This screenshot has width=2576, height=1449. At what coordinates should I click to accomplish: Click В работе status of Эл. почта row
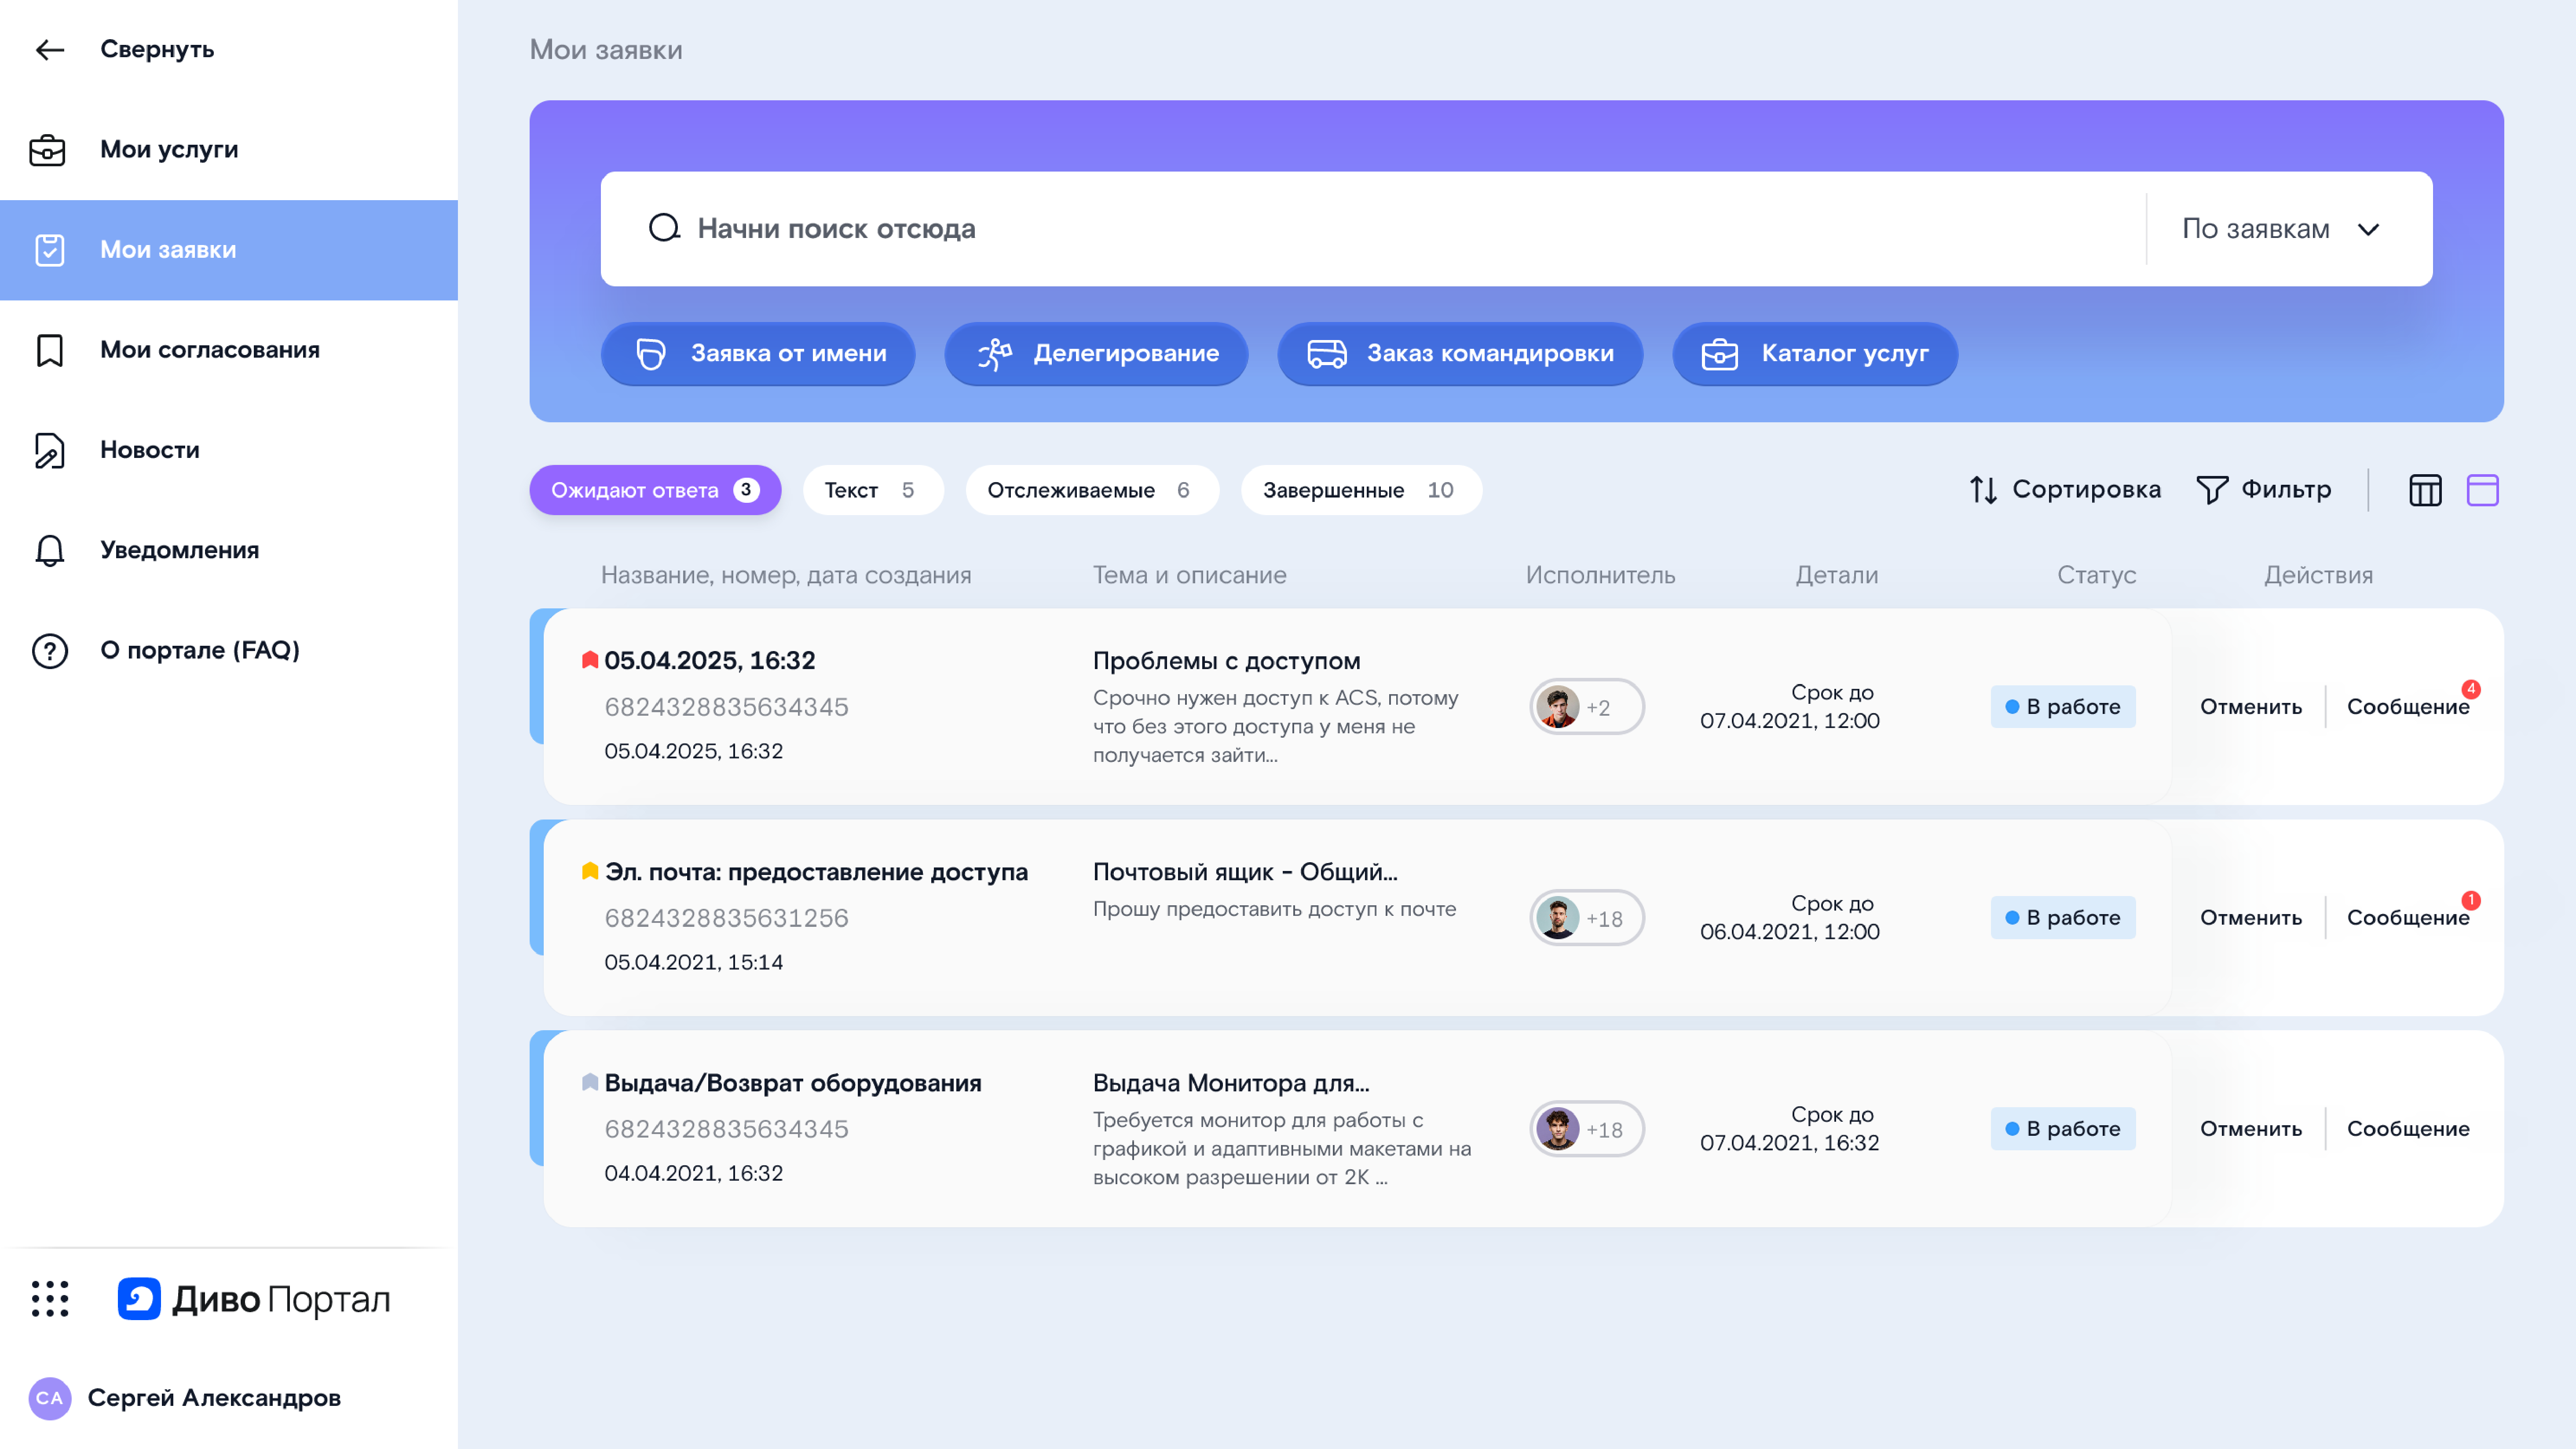pyautogui.click(x=2063, y=918)
